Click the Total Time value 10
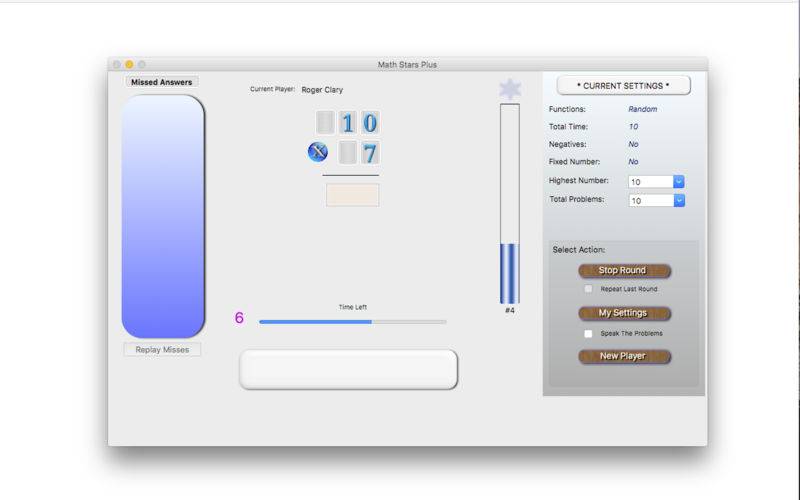The width and height of the screenshot is (800, 500). (x=633, y=127)
